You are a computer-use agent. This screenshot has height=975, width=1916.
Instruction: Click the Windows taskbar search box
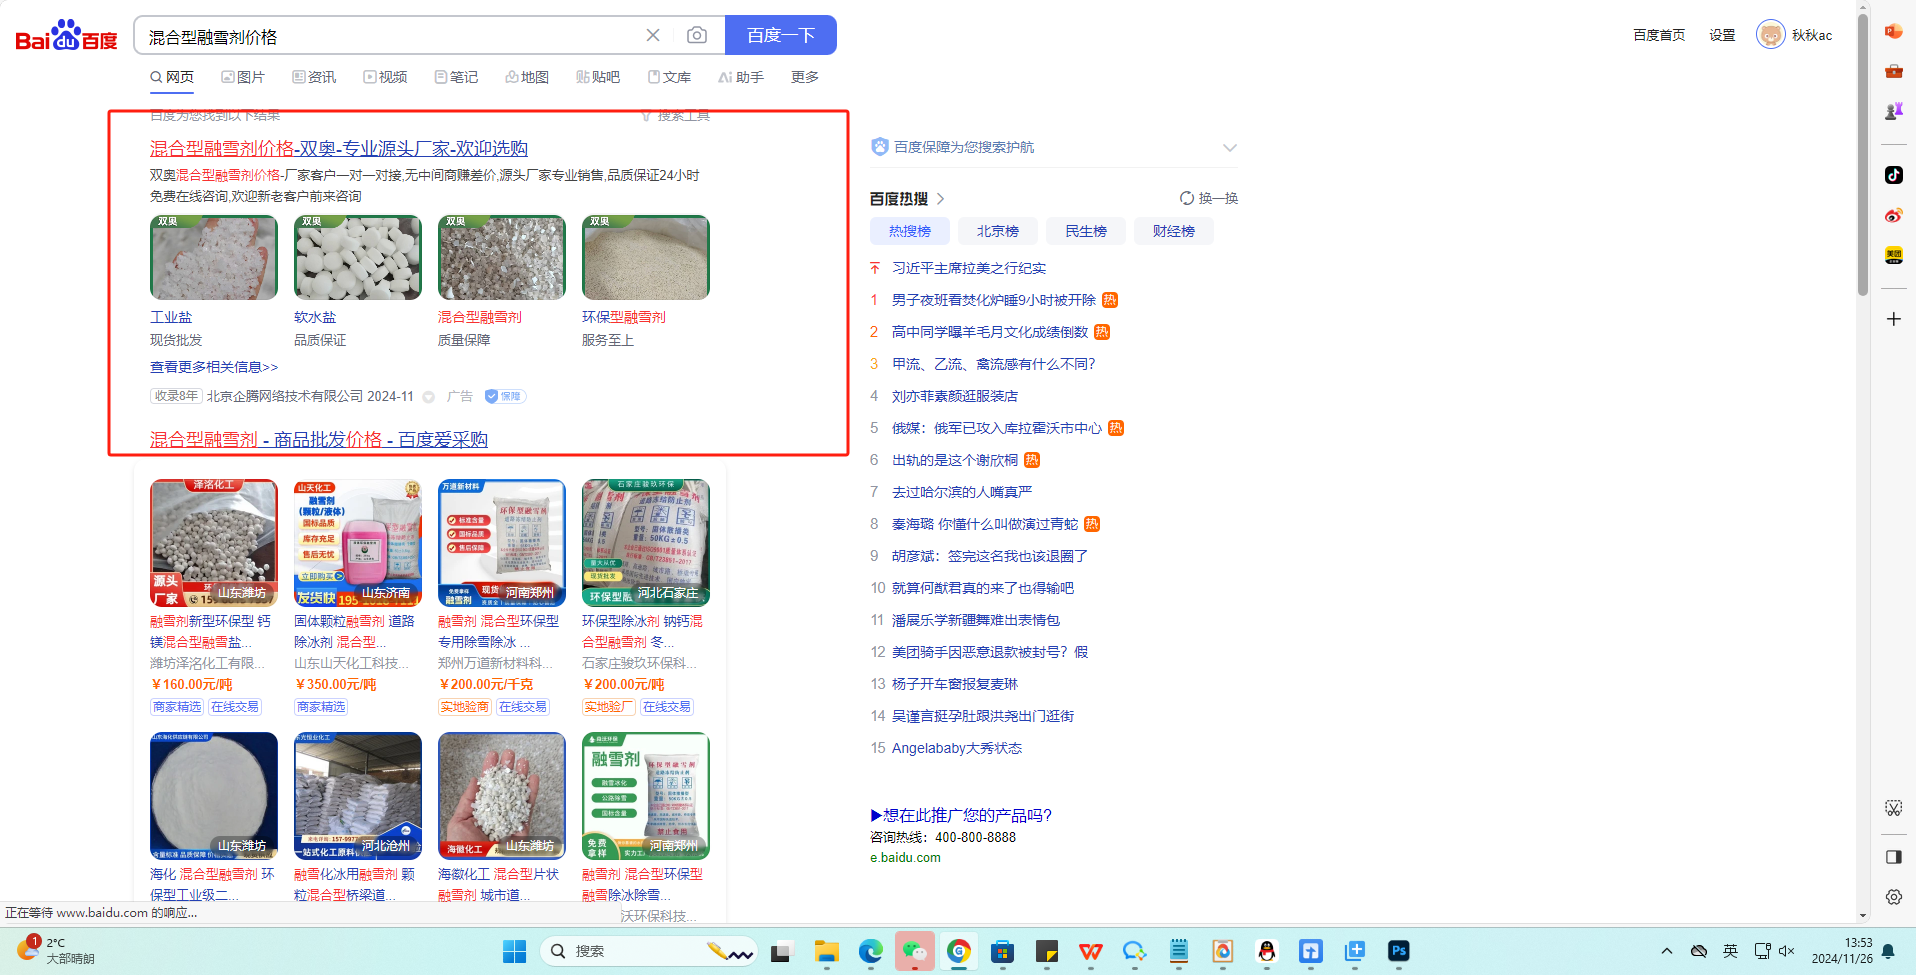pyautogui.click(x=649, y=951)
